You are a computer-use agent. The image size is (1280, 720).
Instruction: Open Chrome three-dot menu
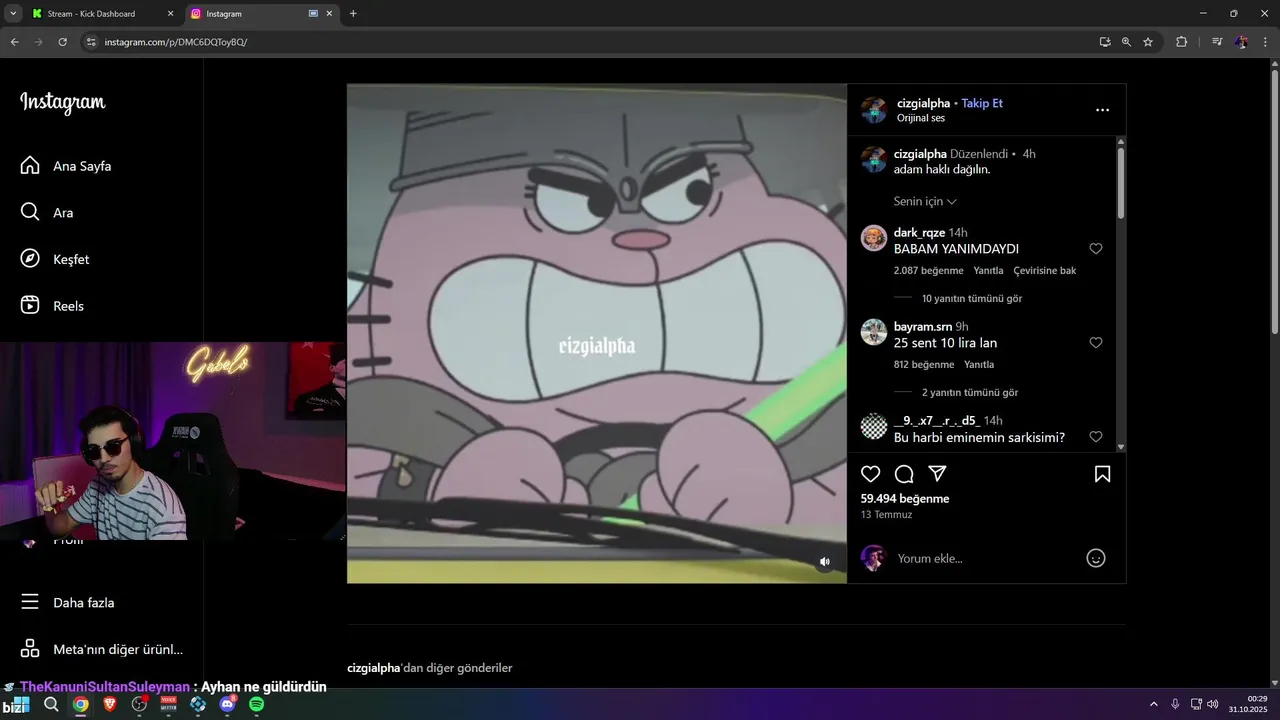pyautogui.click(x=1266, y=42)
